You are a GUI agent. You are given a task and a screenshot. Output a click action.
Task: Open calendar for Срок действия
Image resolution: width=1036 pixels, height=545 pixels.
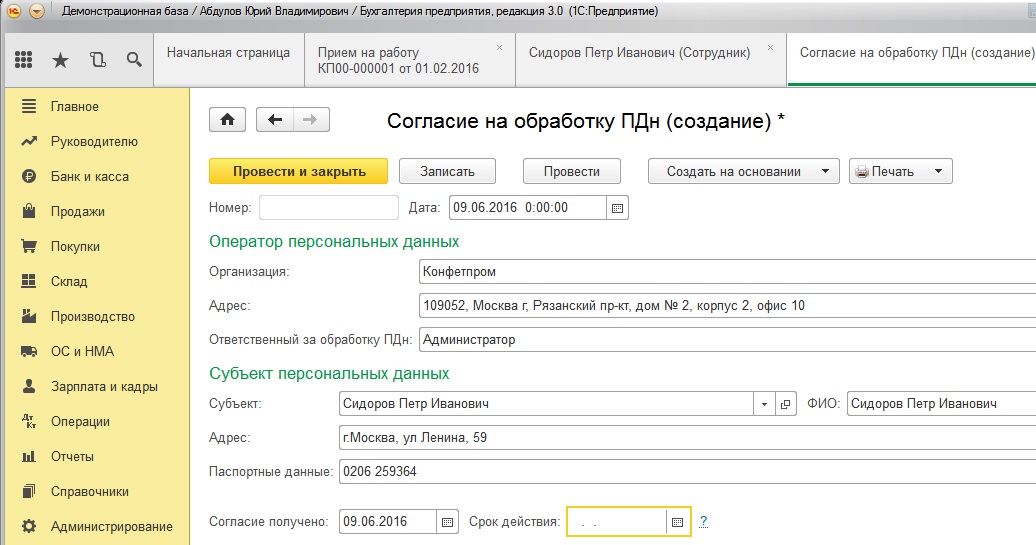point(677,522)
